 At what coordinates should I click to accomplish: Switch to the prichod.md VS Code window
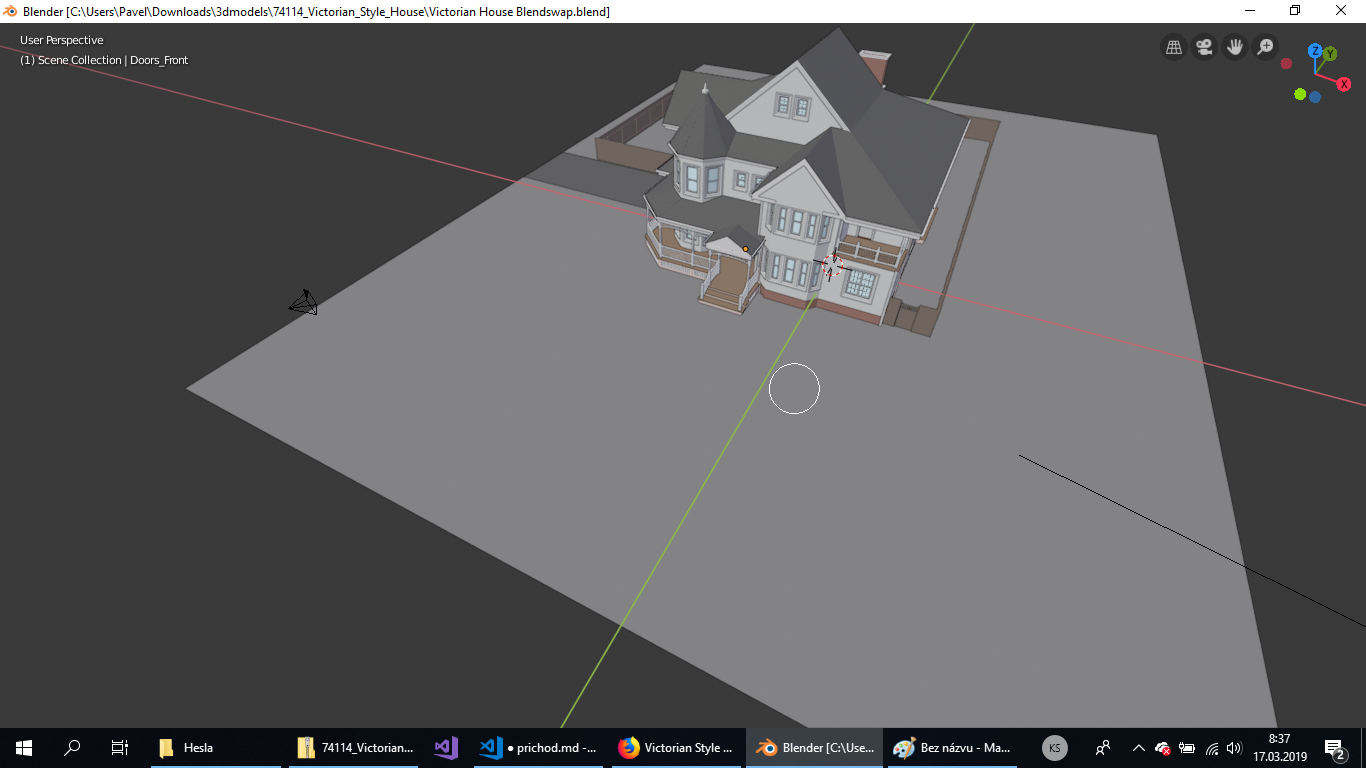click(x=538, y=747)
